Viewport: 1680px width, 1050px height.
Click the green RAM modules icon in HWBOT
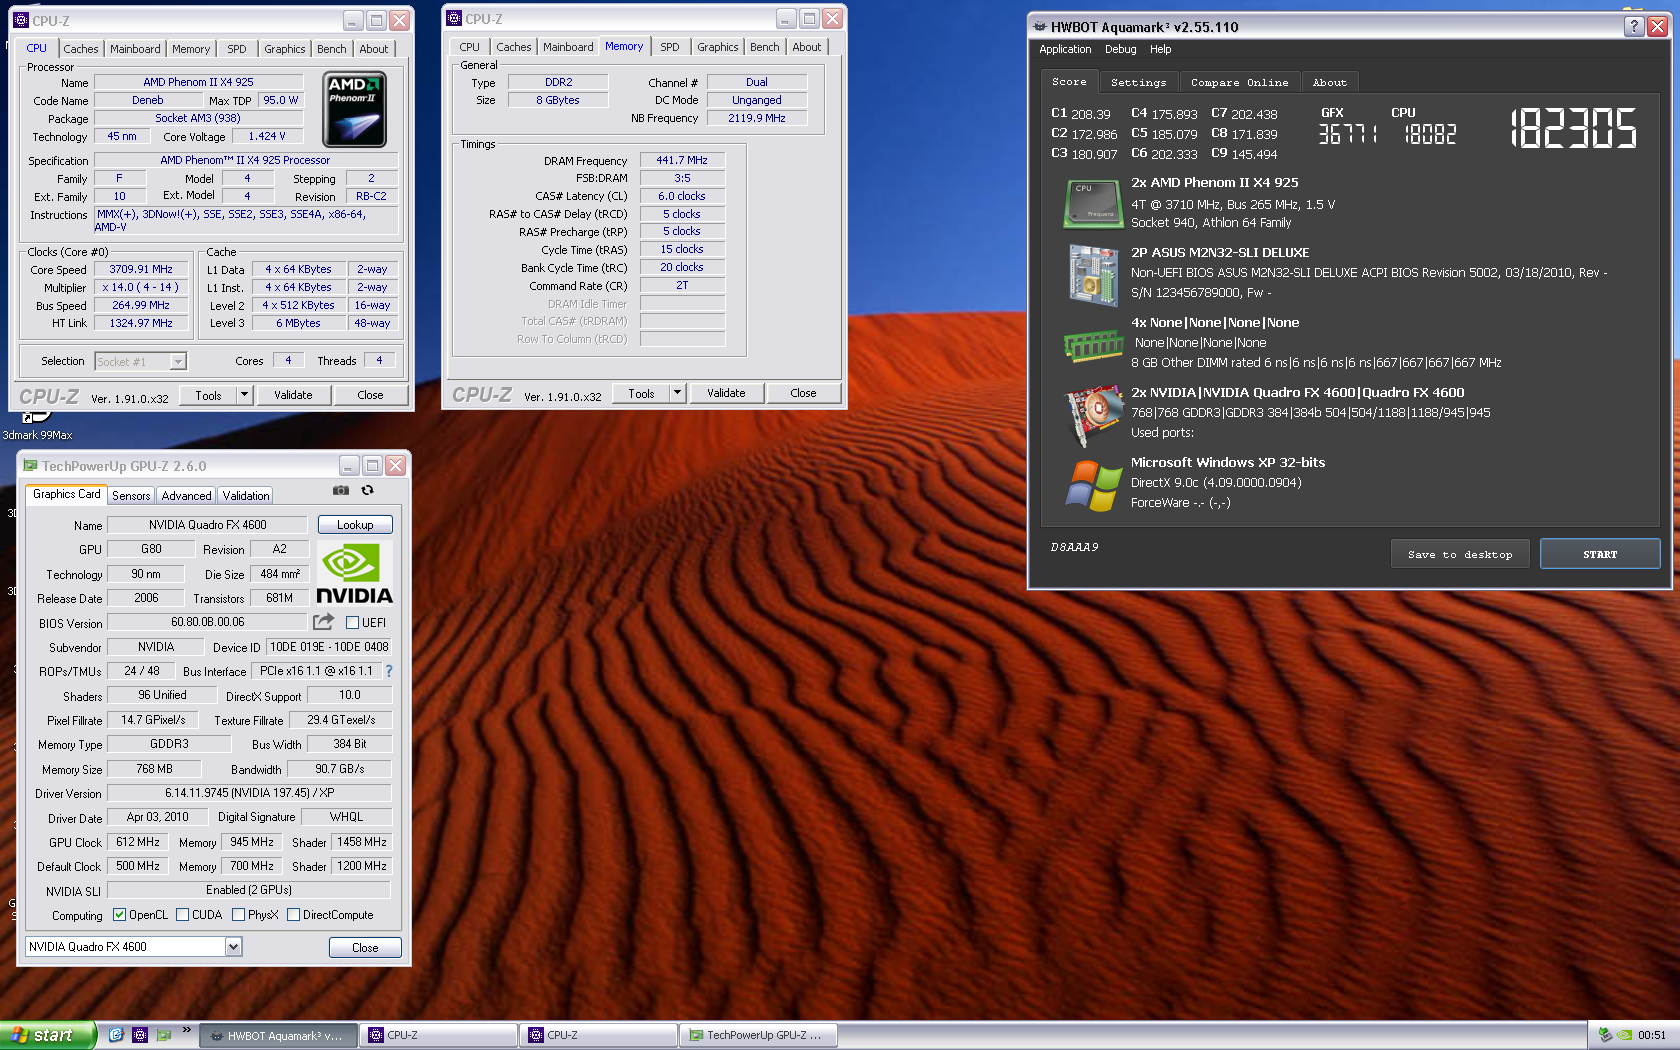(1093, 346)
